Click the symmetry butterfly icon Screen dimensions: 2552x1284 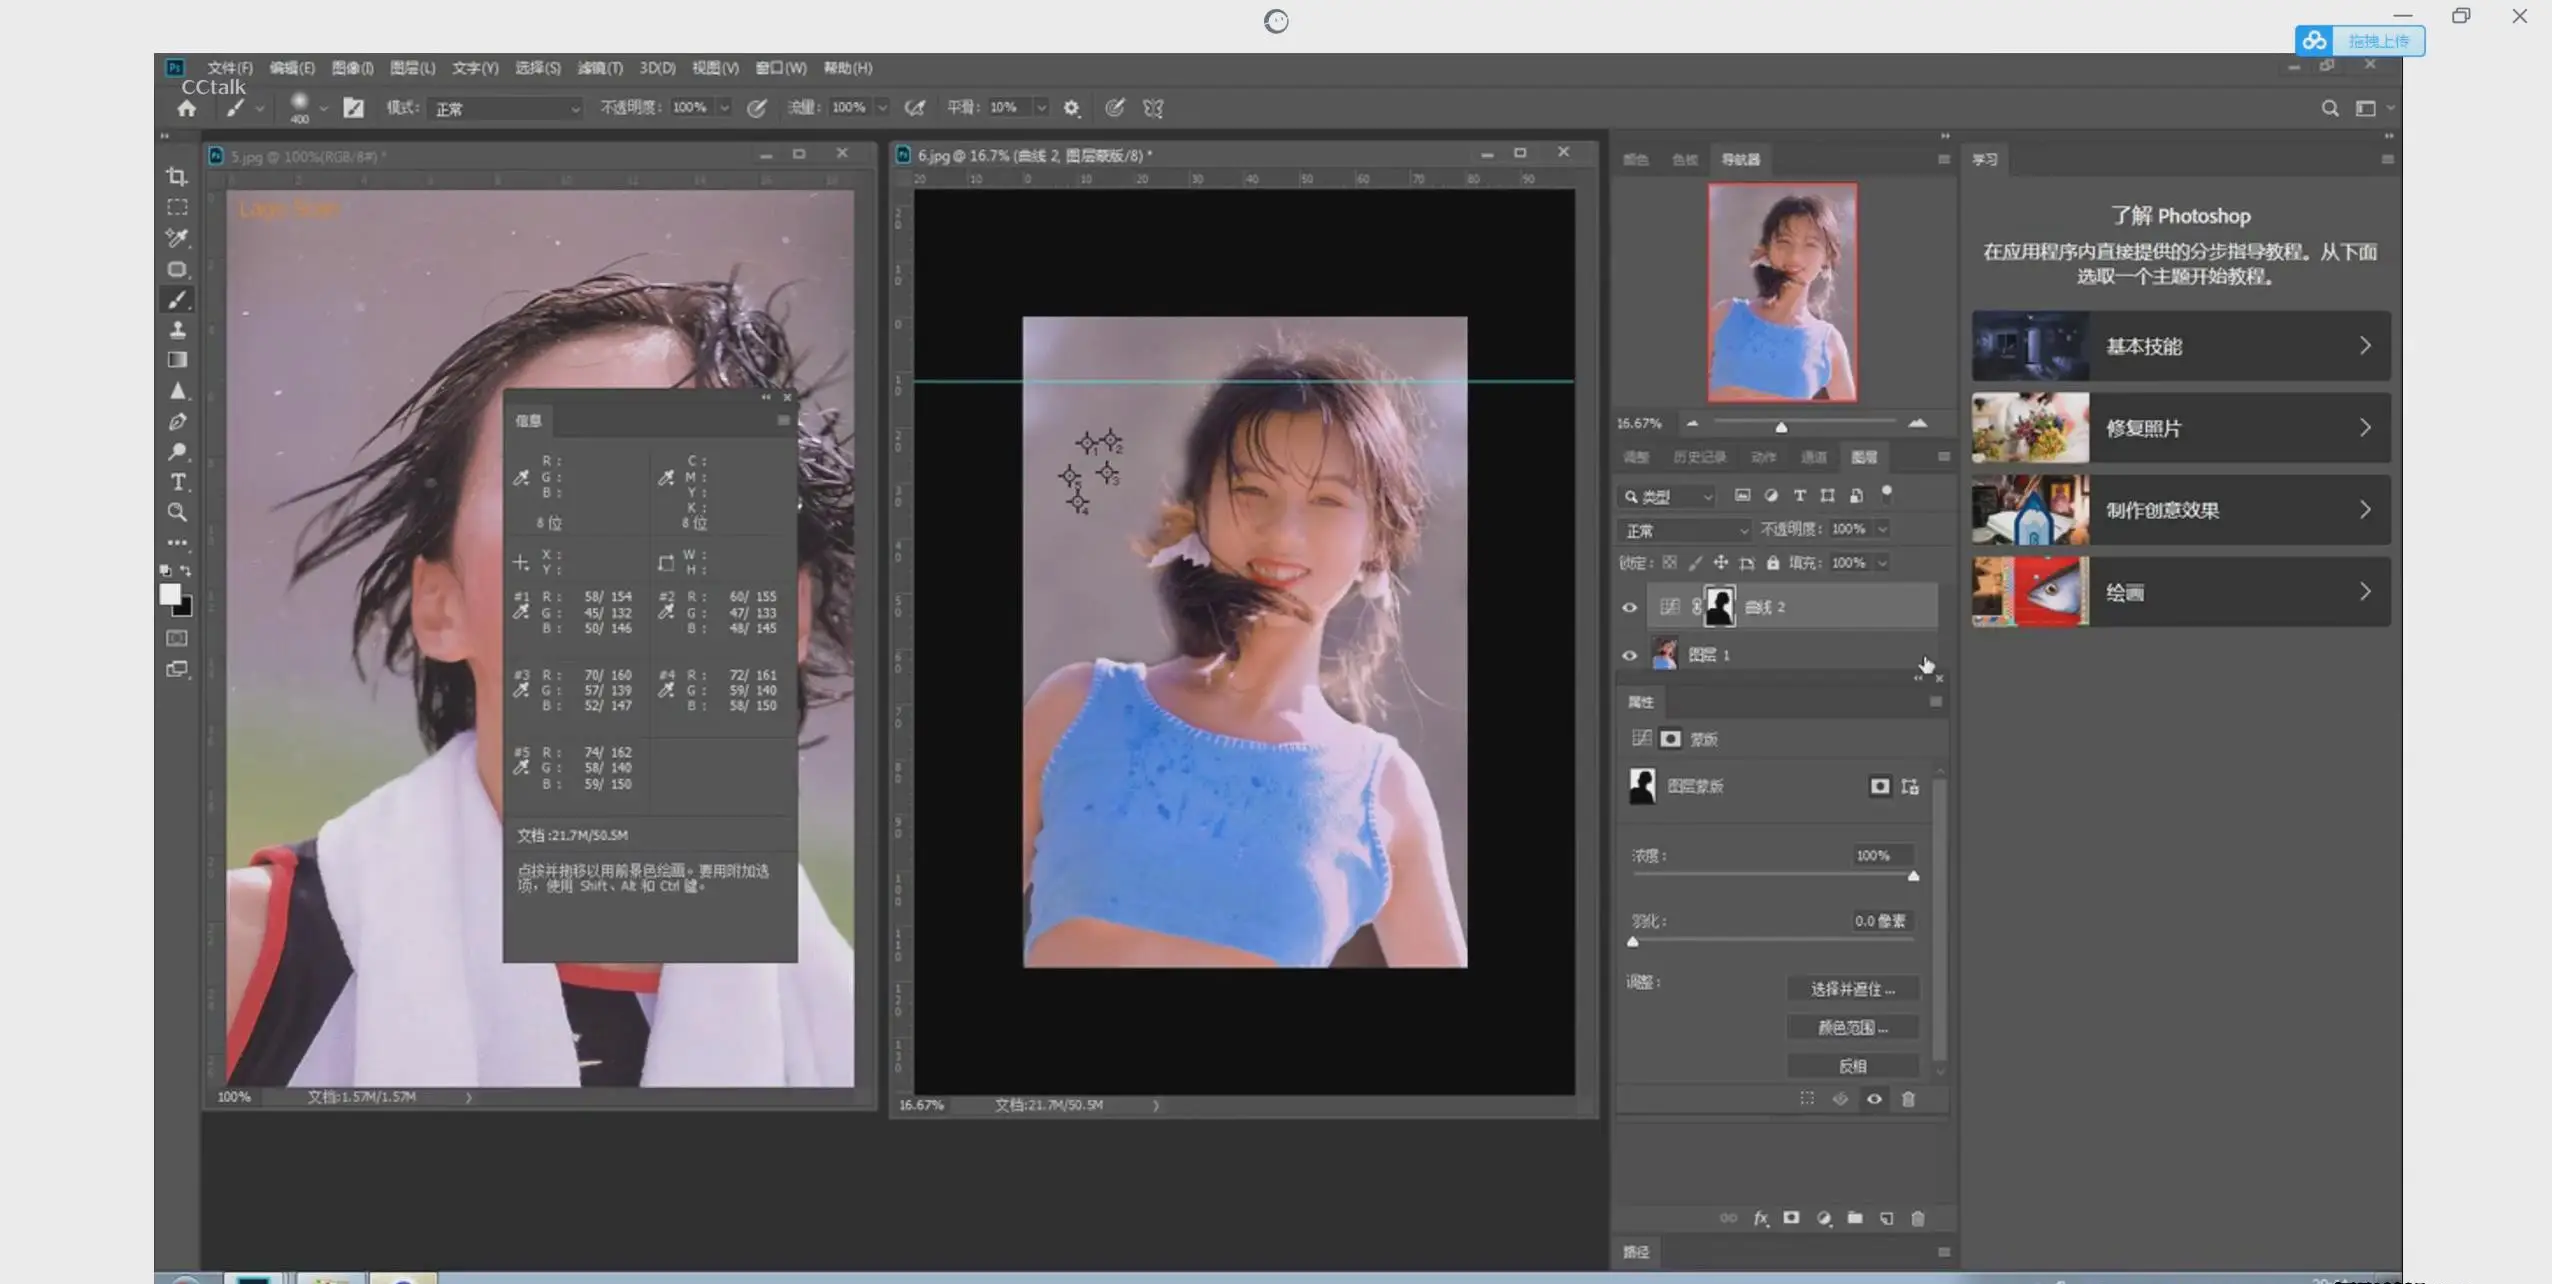1153,108
